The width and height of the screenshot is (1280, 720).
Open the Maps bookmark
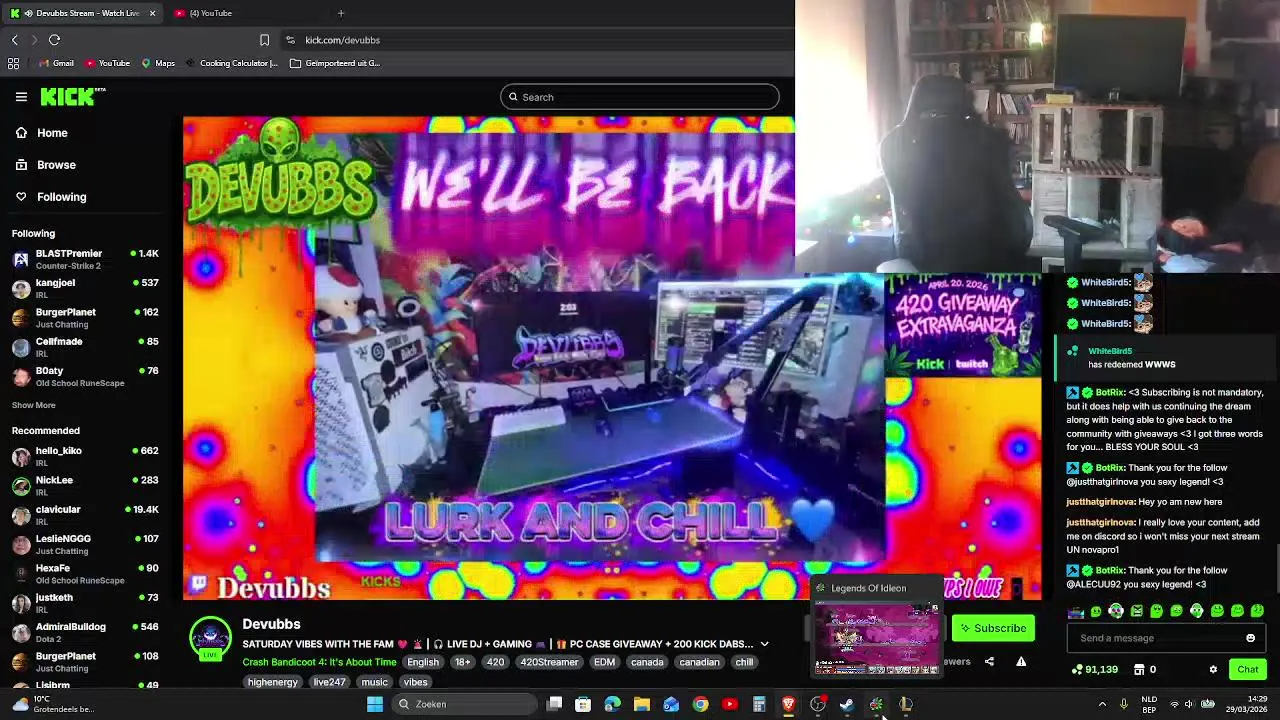[158, 63]
